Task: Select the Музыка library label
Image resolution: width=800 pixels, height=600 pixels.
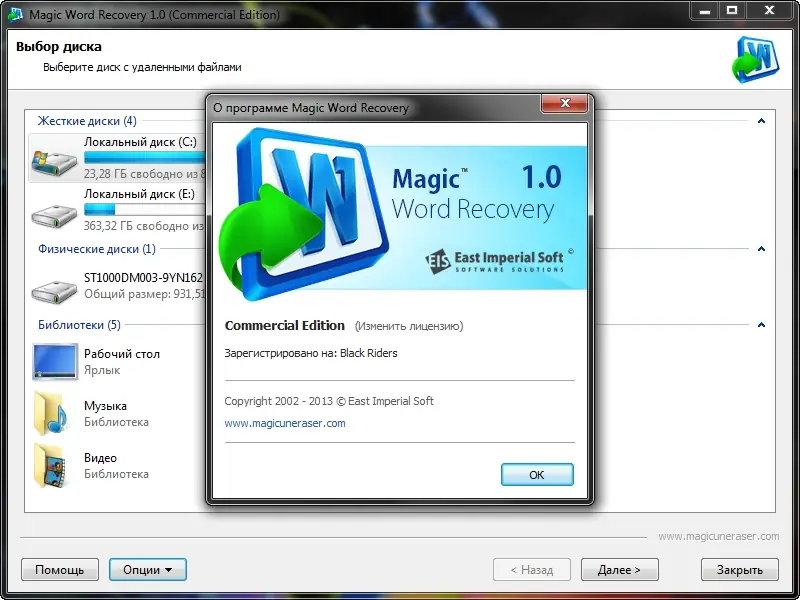Action: 106,406
